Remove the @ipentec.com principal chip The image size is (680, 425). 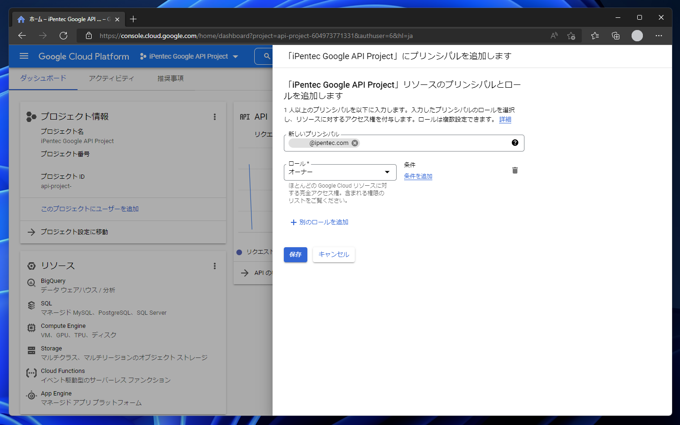[355, 143]
